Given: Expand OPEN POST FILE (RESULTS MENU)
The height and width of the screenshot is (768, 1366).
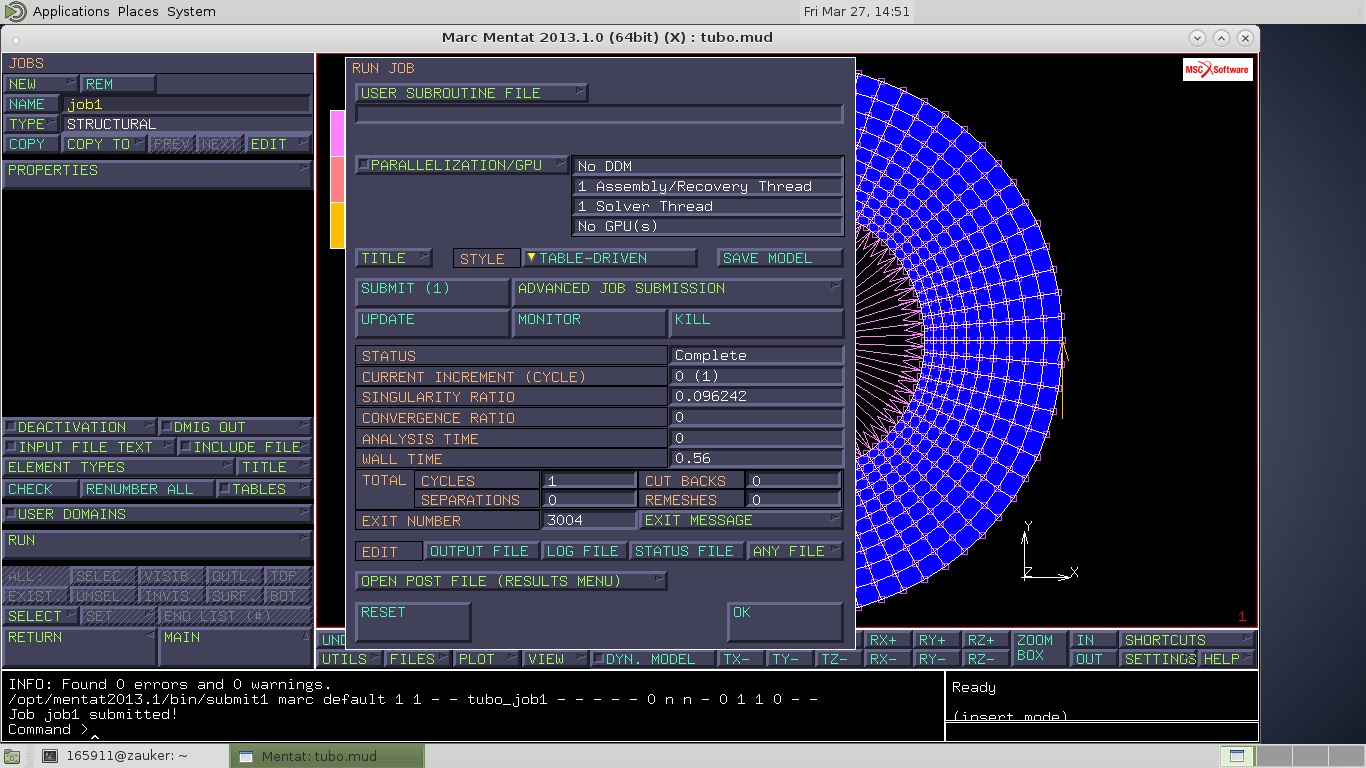Looking at the screenshot, I should [511, 581].
